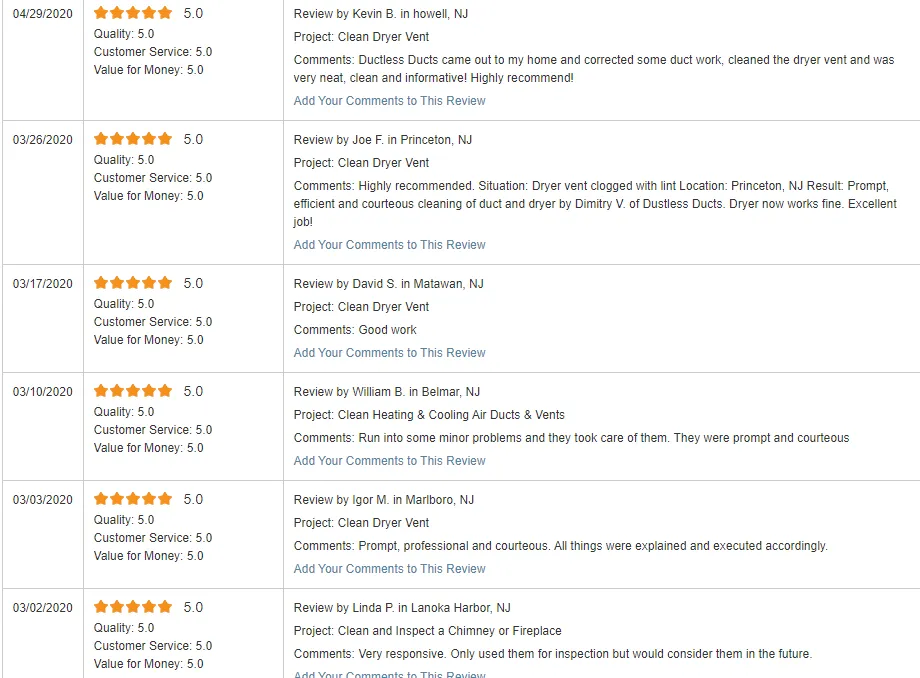Click the Air Ducts & Vents project line
920x678 pixels.
click(x=429, y=415)
